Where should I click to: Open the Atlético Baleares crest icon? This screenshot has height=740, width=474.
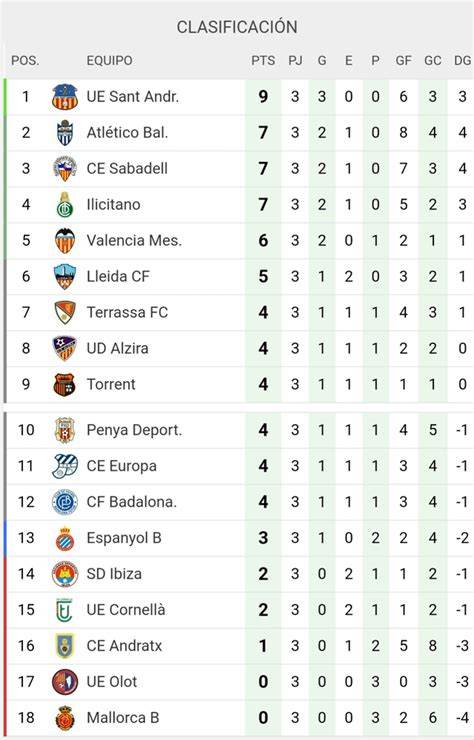[x=65, y=133]
